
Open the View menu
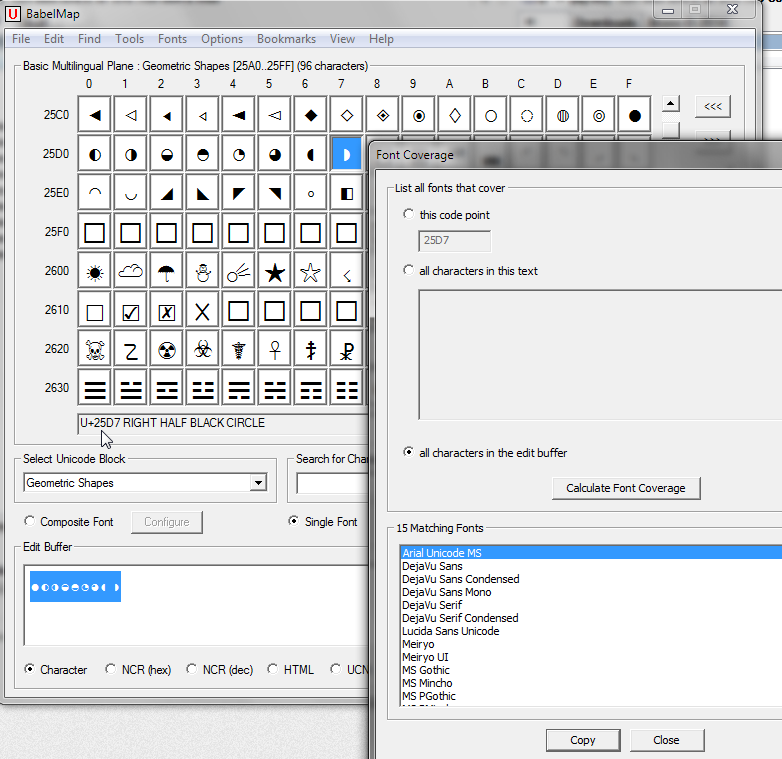tap(342, 39)
